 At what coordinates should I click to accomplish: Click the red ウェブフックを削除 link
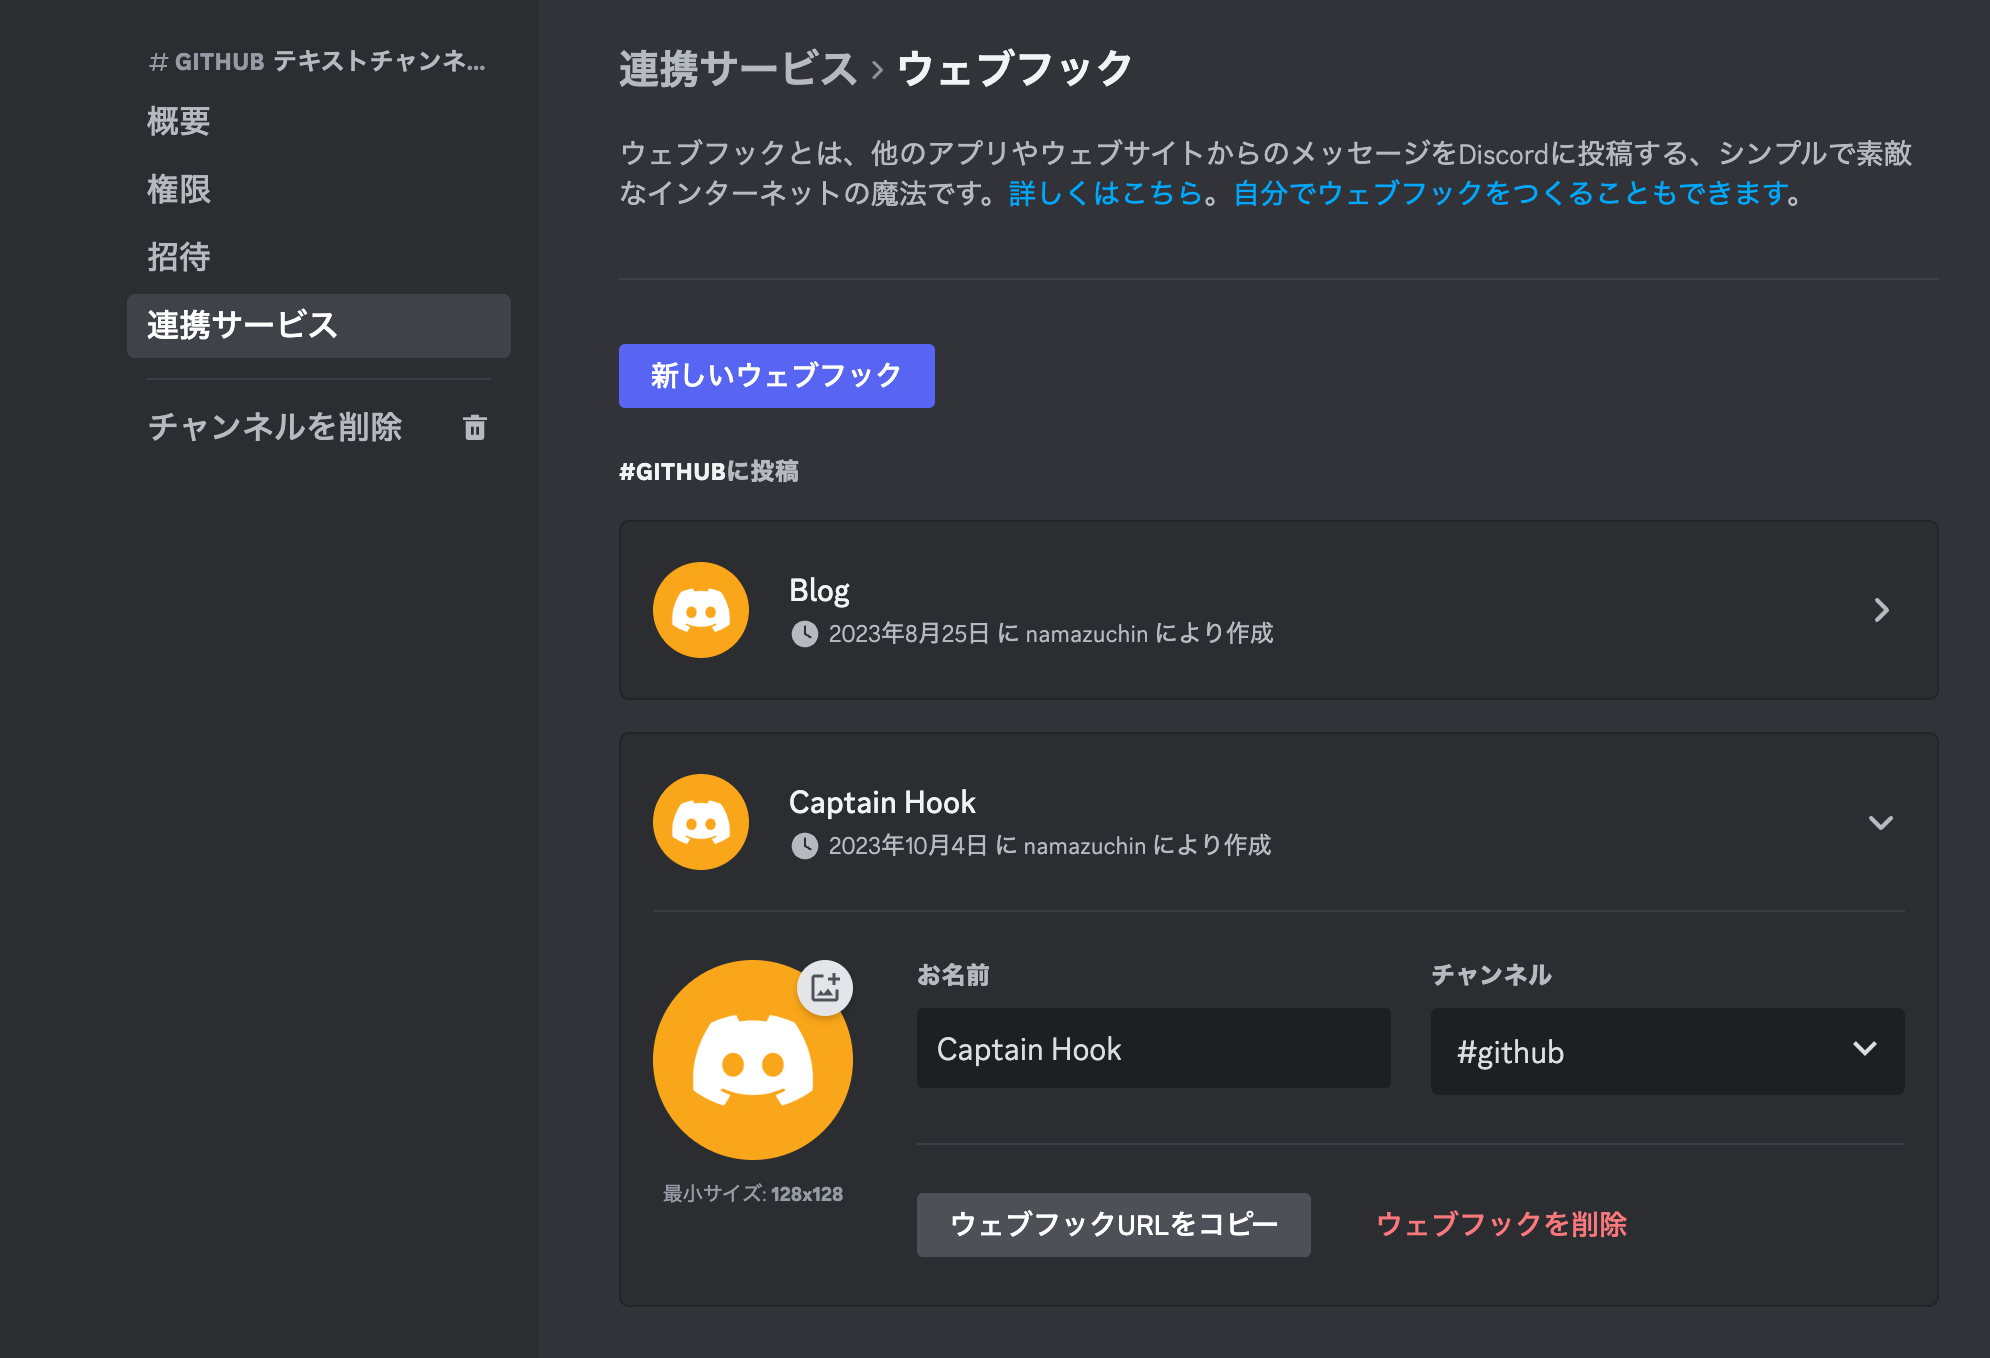(x=1501, y=1225)
